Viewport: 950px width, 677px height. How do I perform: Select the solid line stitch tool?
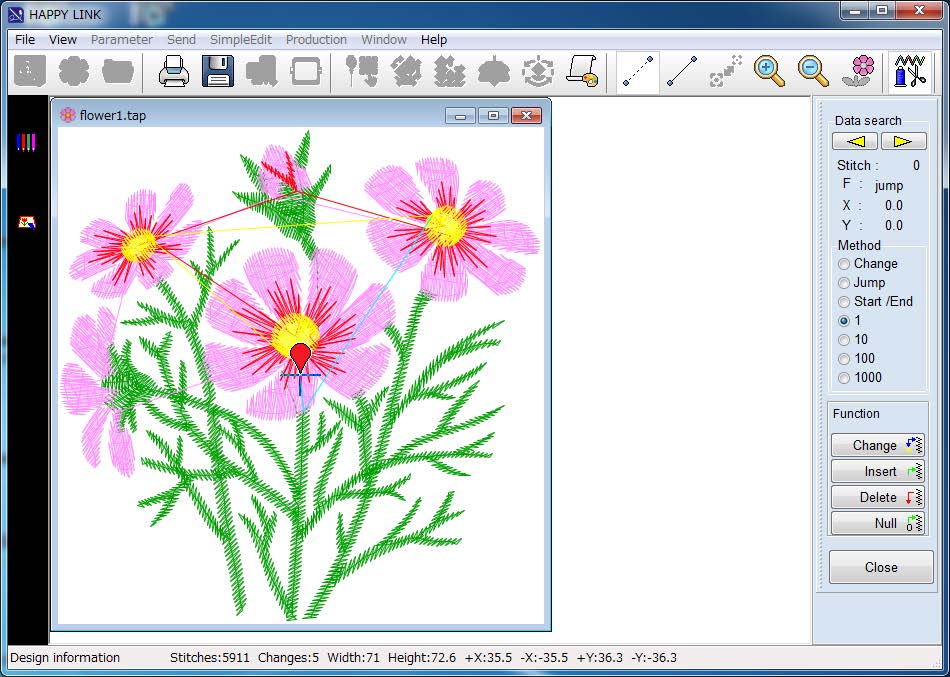coord(682,72)
